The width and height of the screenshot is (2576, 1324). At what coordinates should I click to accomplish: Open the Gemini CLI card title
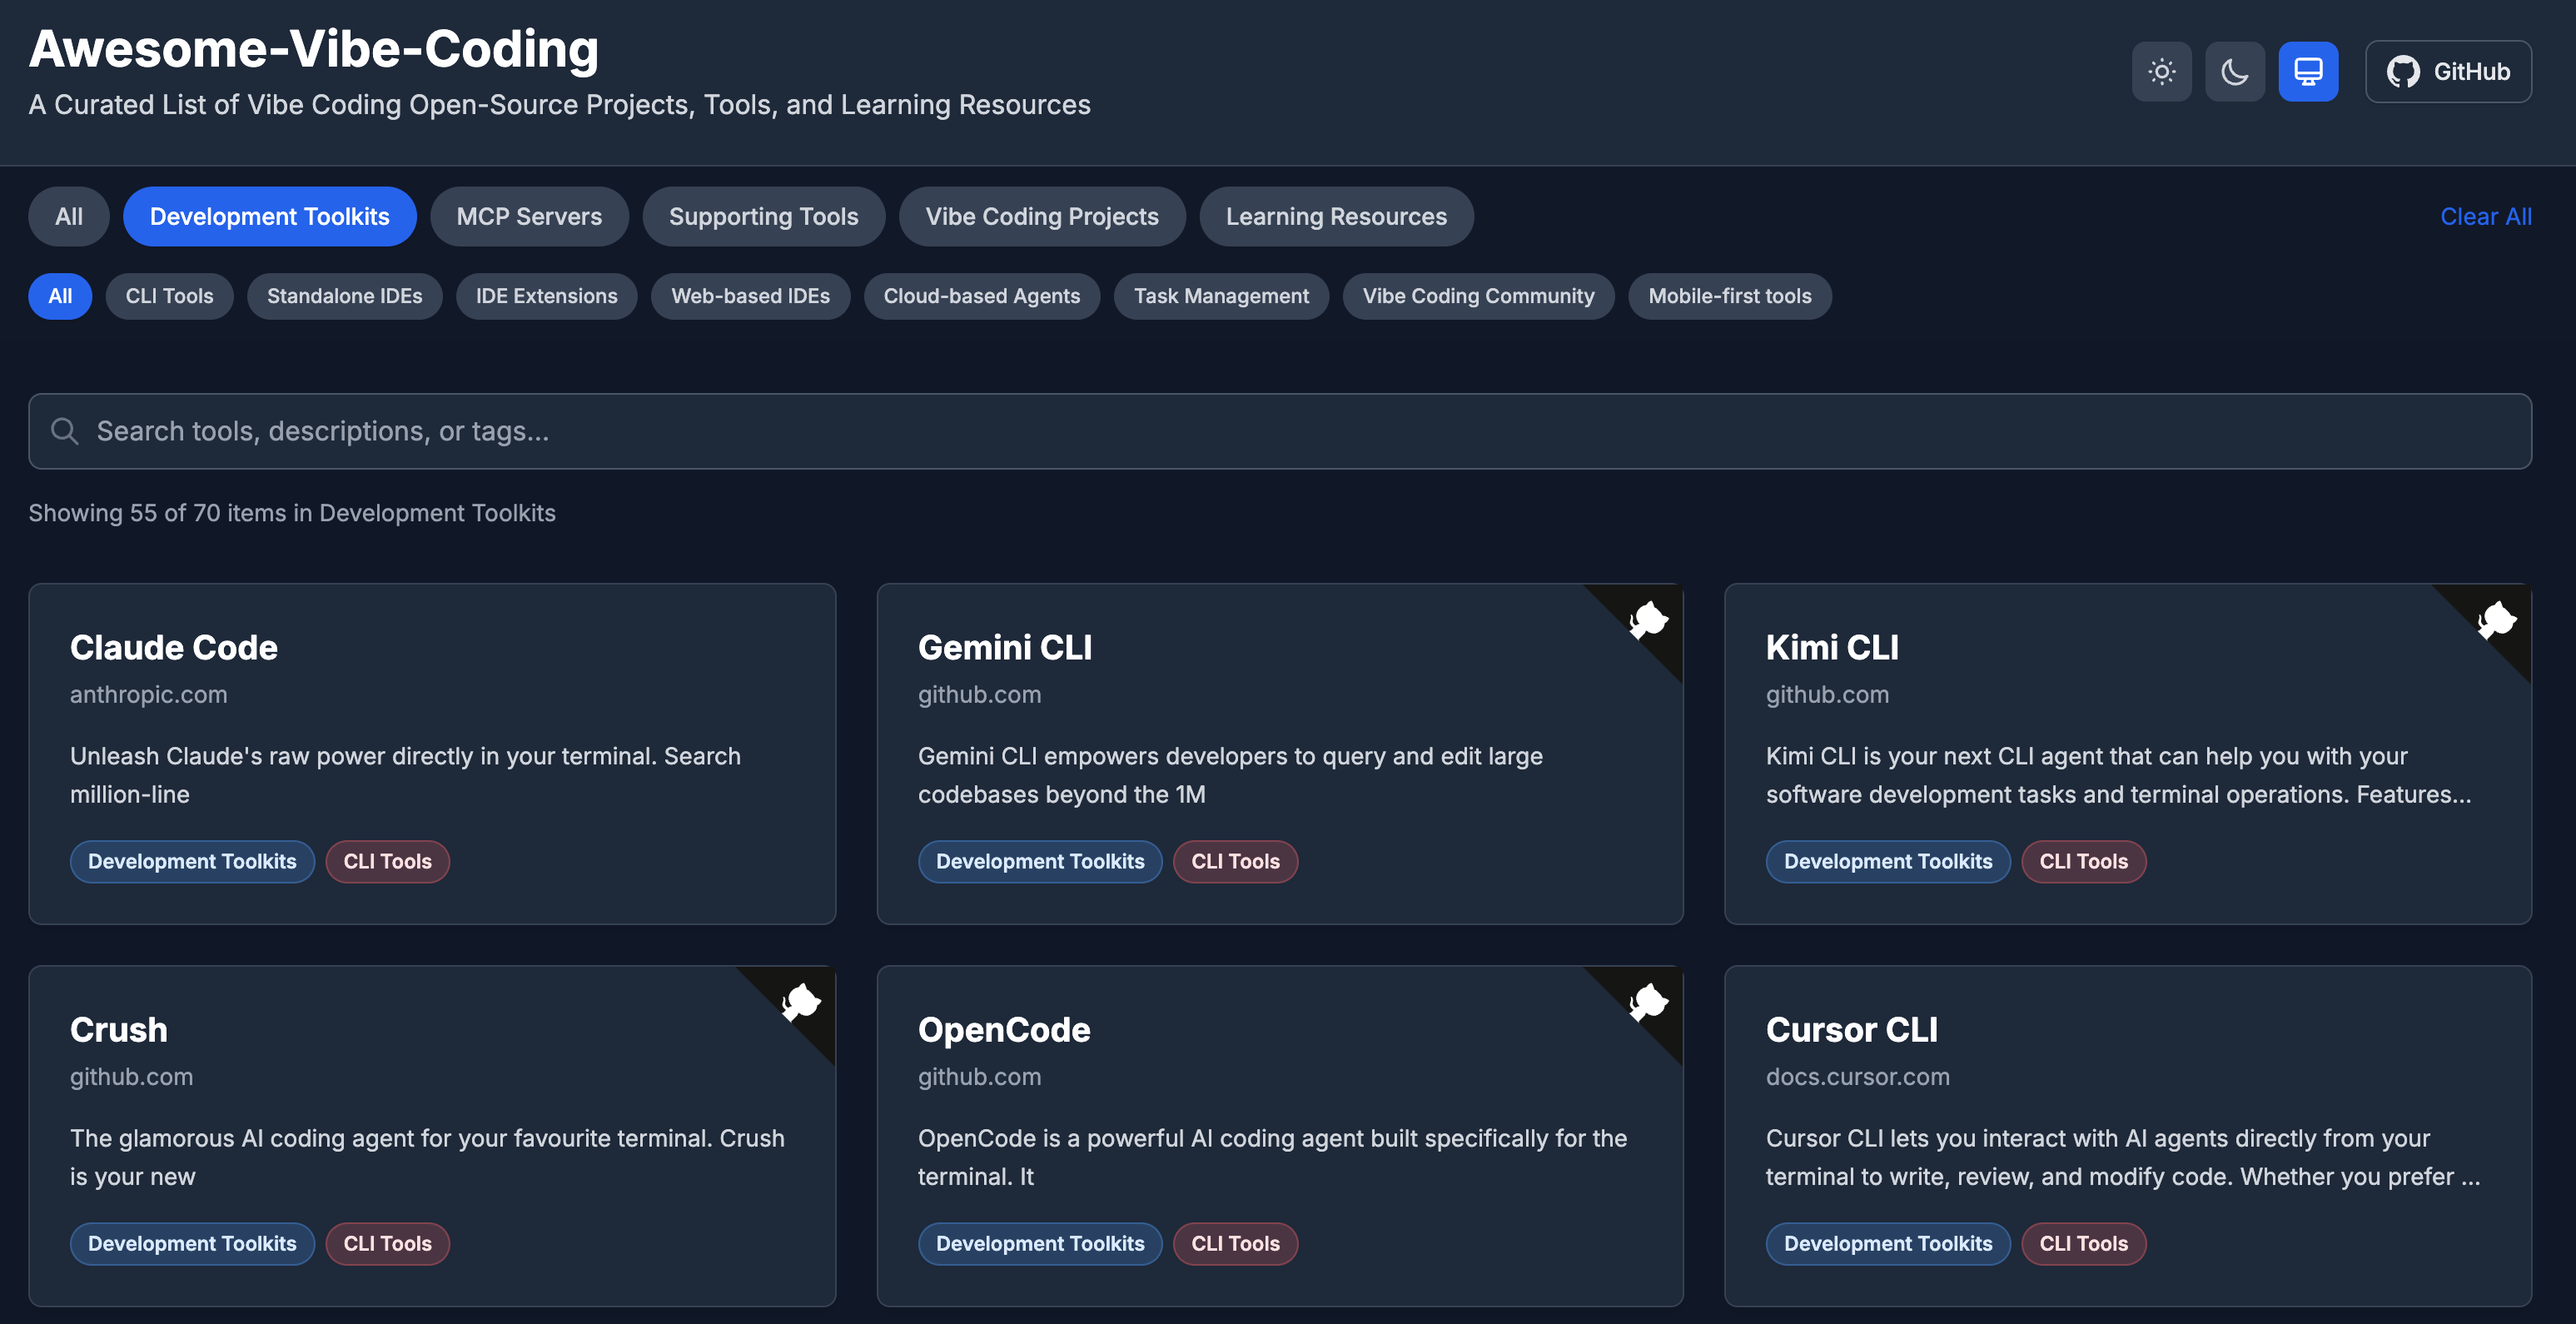tap(1005, 647)
